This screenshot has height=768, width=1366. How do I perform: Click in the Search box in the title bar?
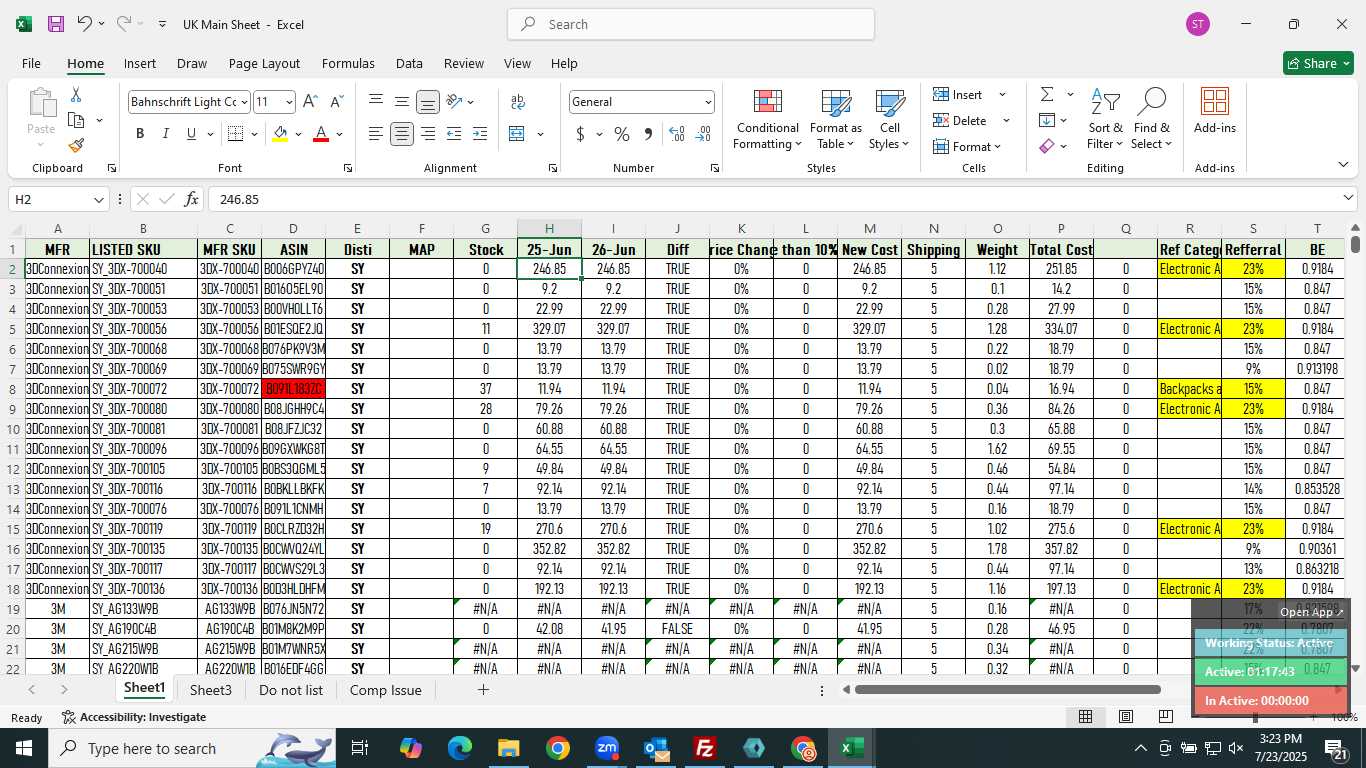(691, 24)
